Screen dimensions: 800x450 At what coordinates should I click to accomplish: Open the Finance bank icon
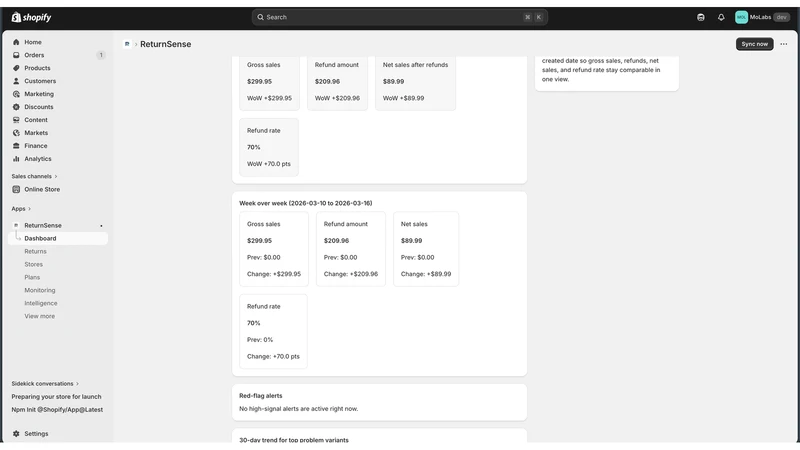point(16,146)
